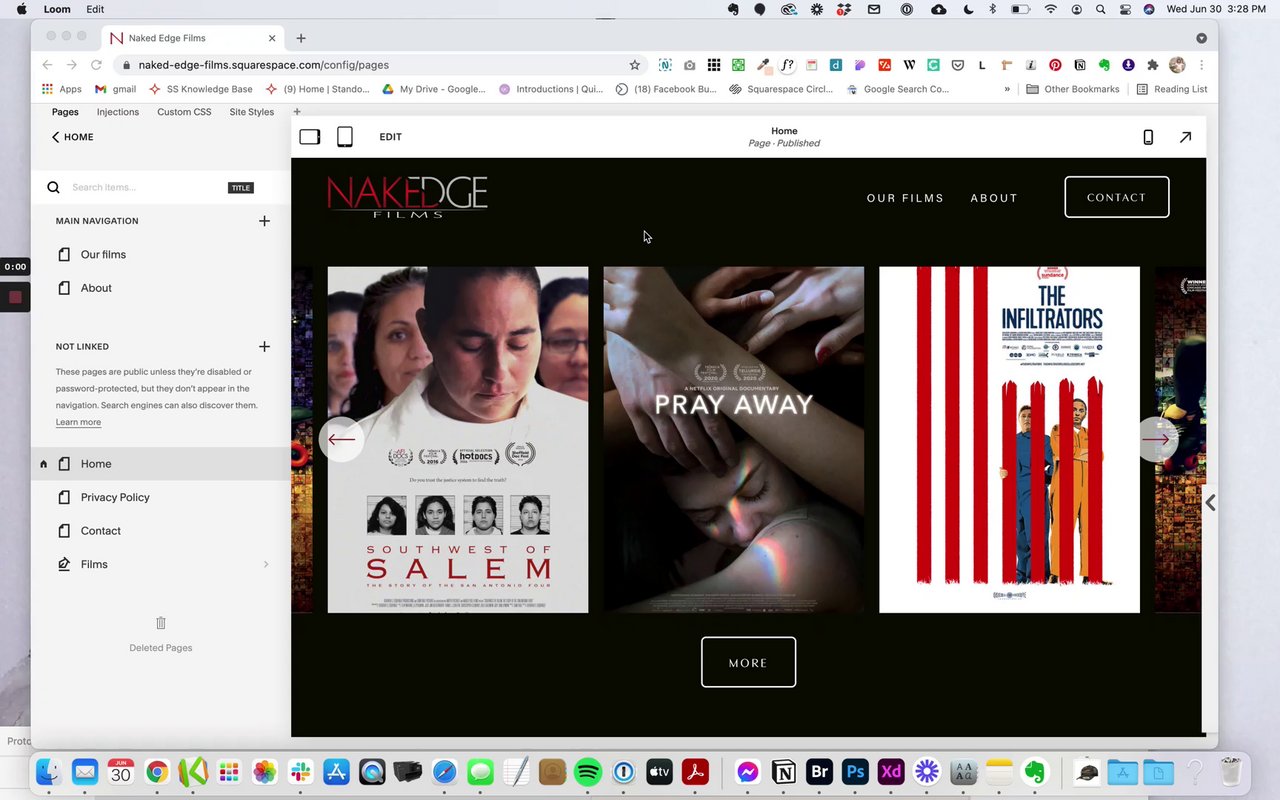Switch to the Custom CSS tab
1280x800 pixels.
coord(184,112)
